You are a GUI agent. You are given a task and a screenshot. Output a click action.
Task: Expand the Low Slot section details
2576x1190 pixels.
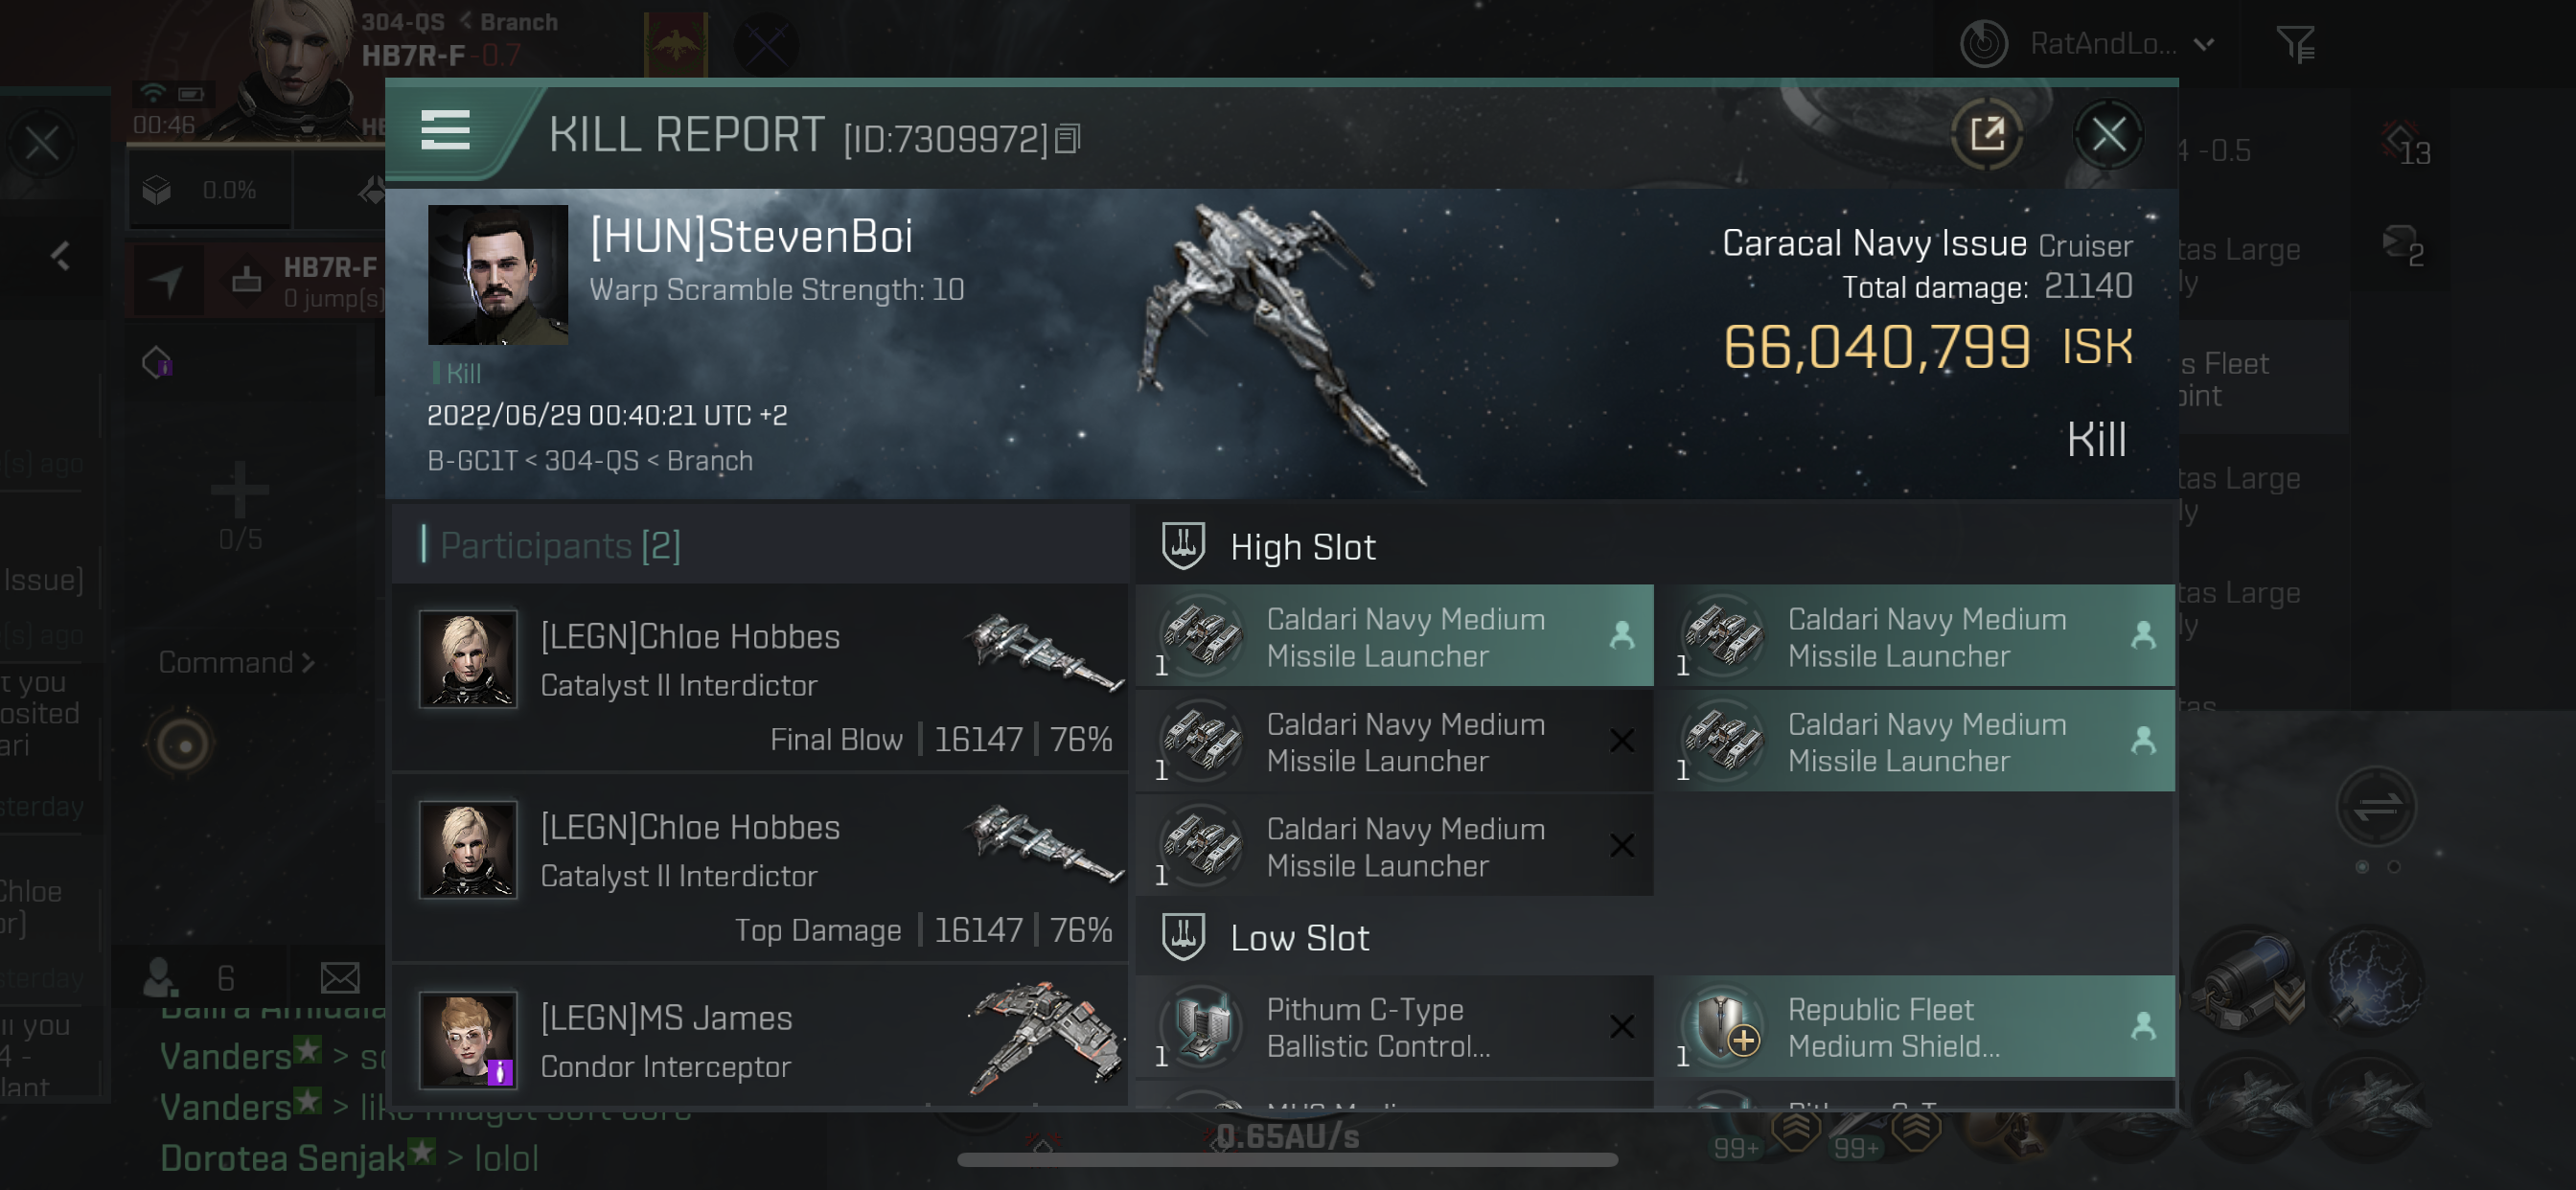(1298, 939)
